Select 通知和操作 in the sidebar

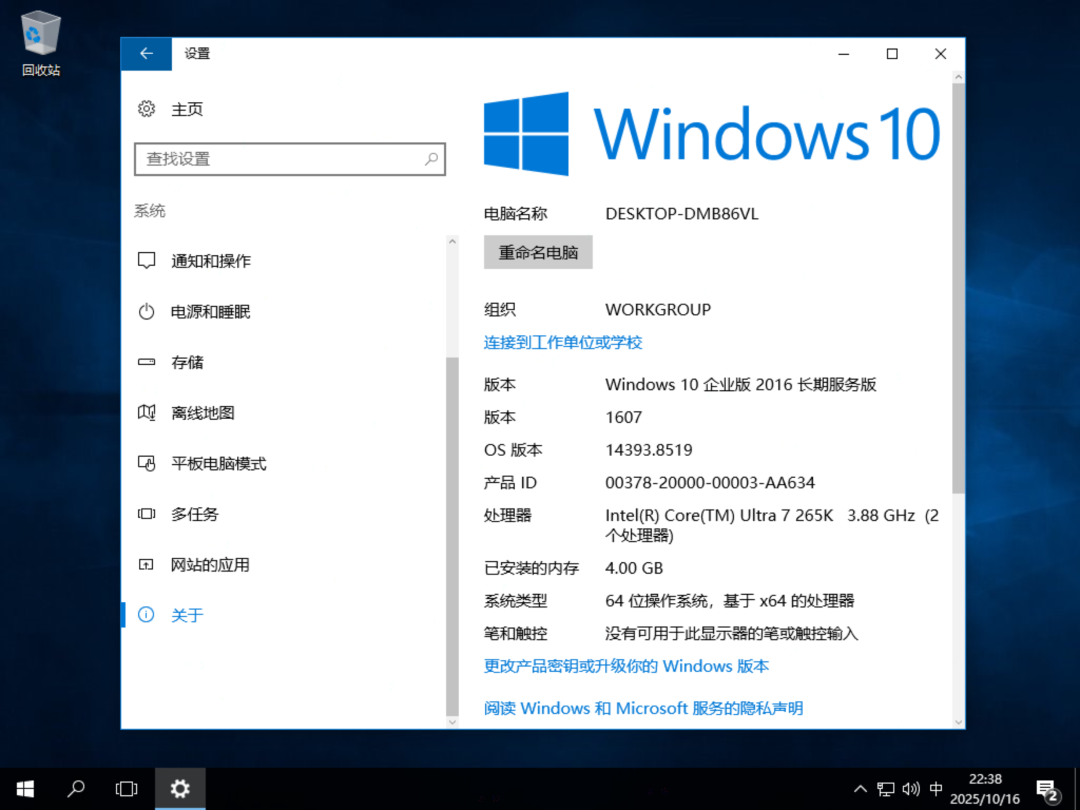click(x=284, y=260)
